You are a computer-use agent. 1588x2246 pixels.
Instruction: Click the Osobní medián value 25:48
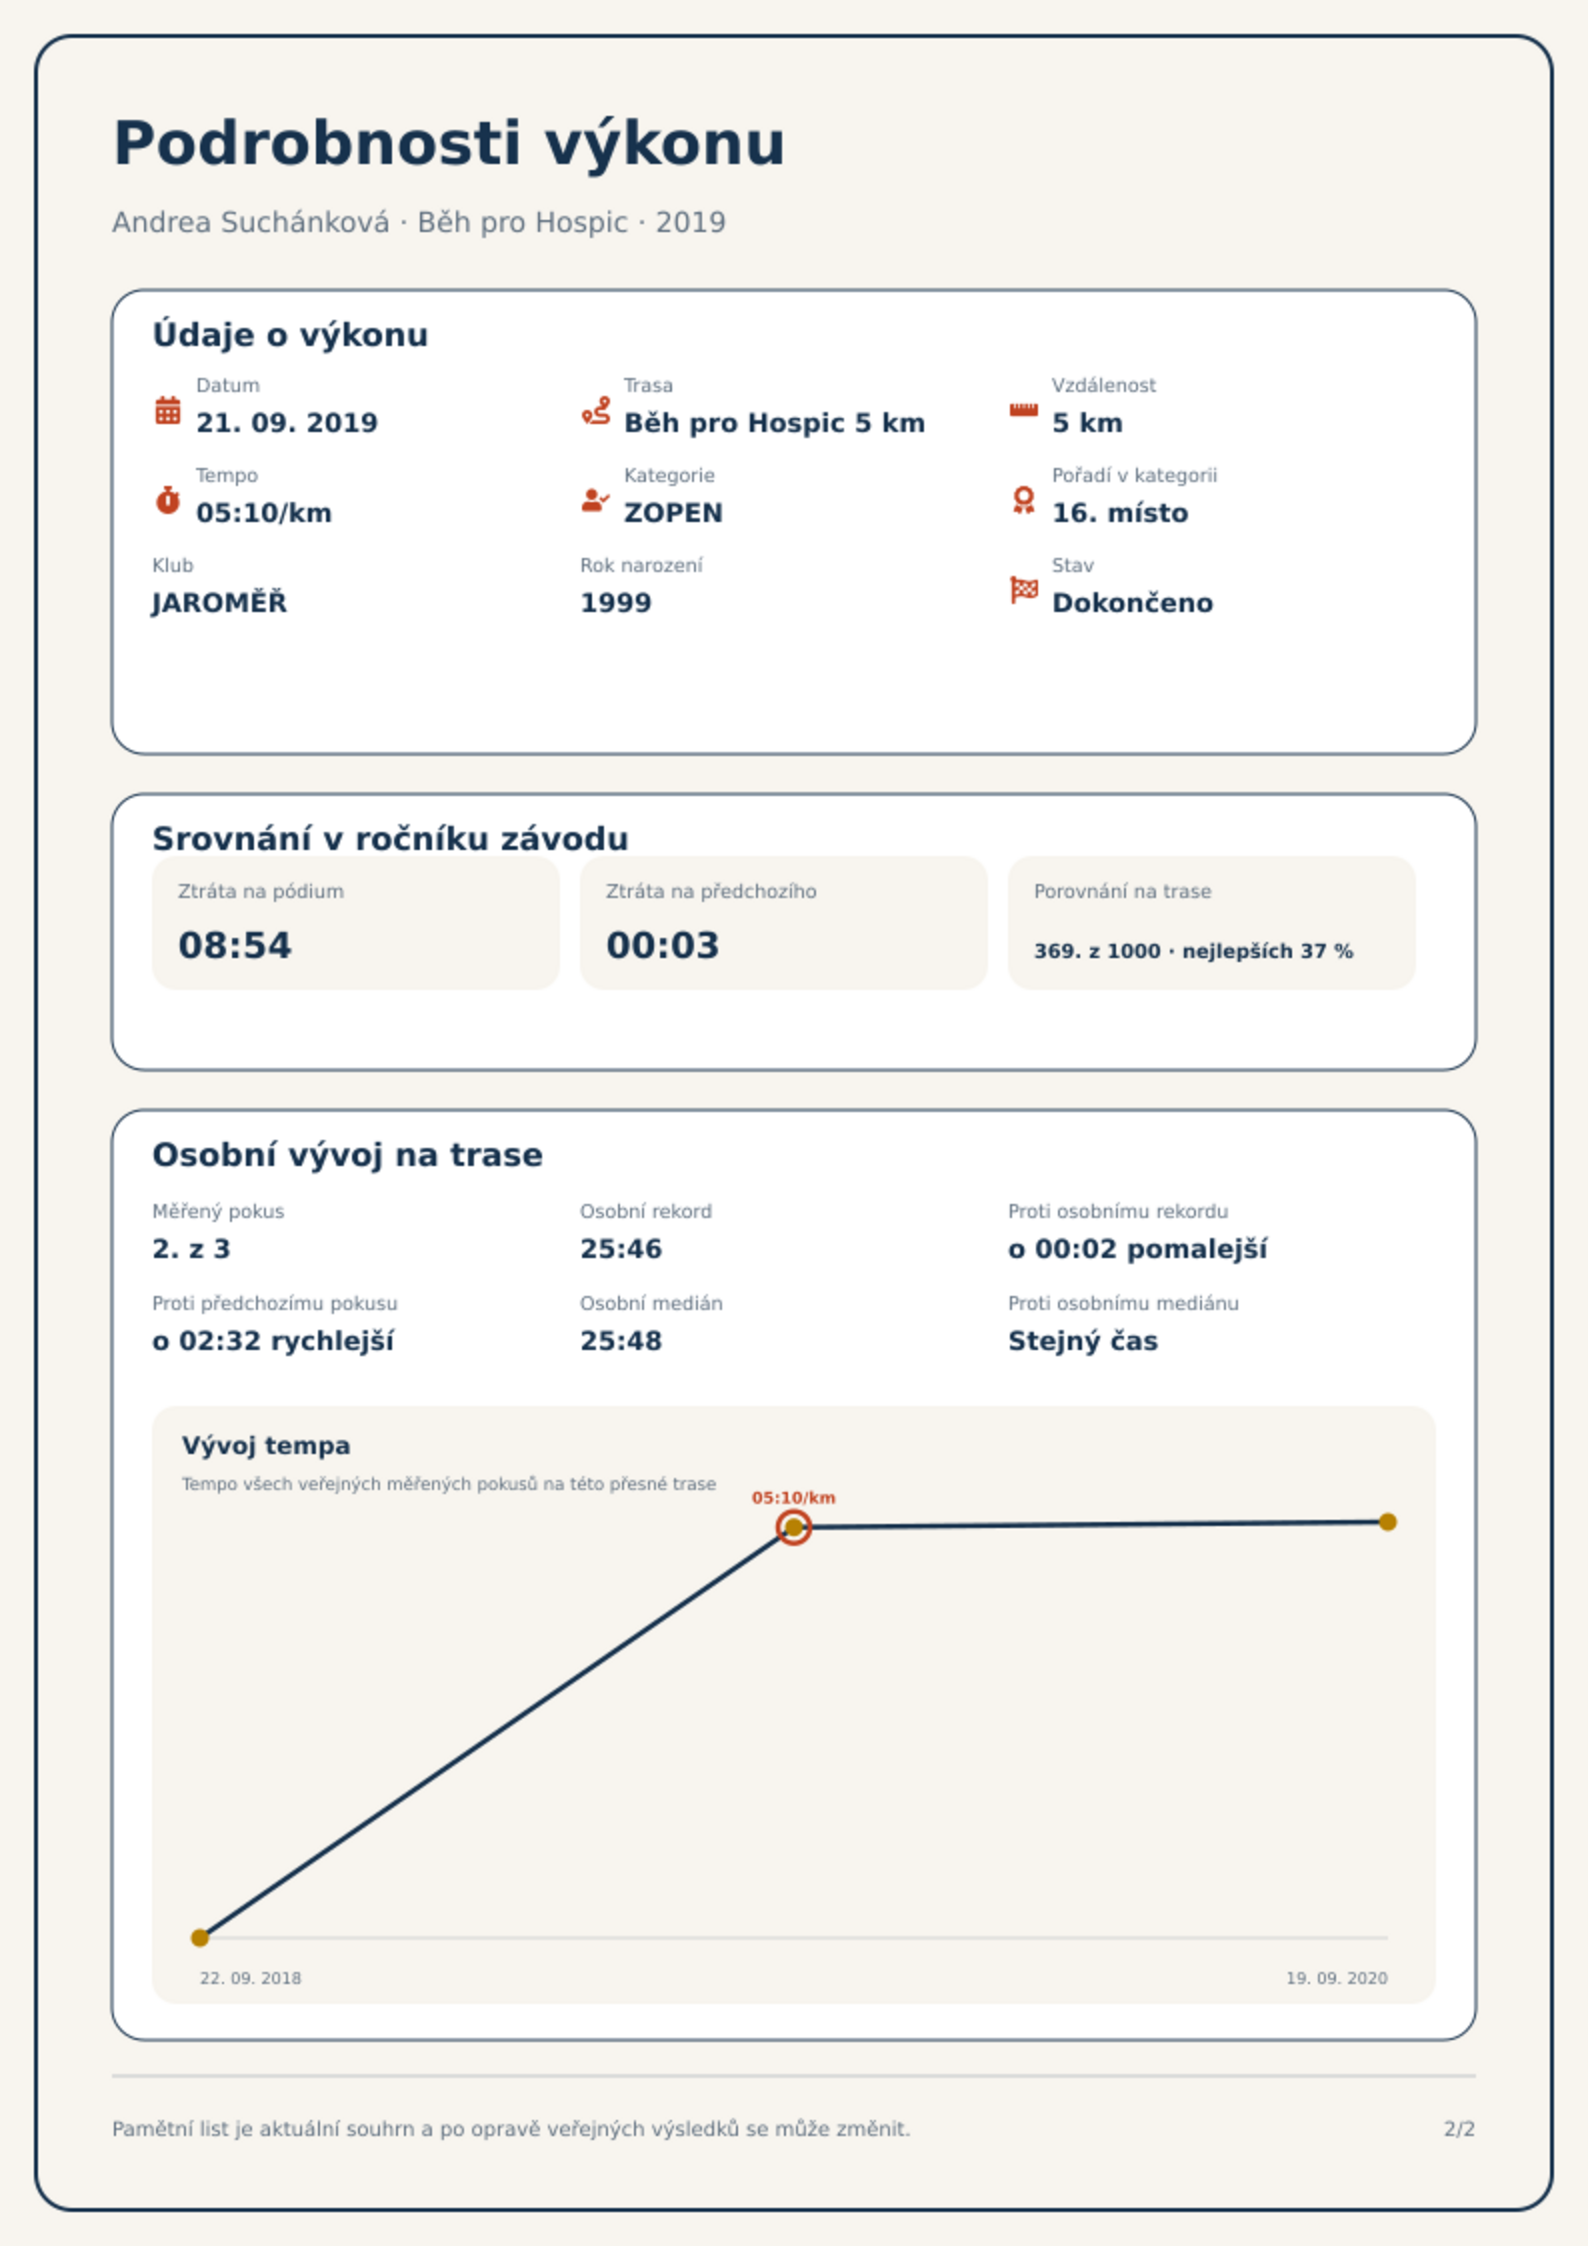point(621,1341)
